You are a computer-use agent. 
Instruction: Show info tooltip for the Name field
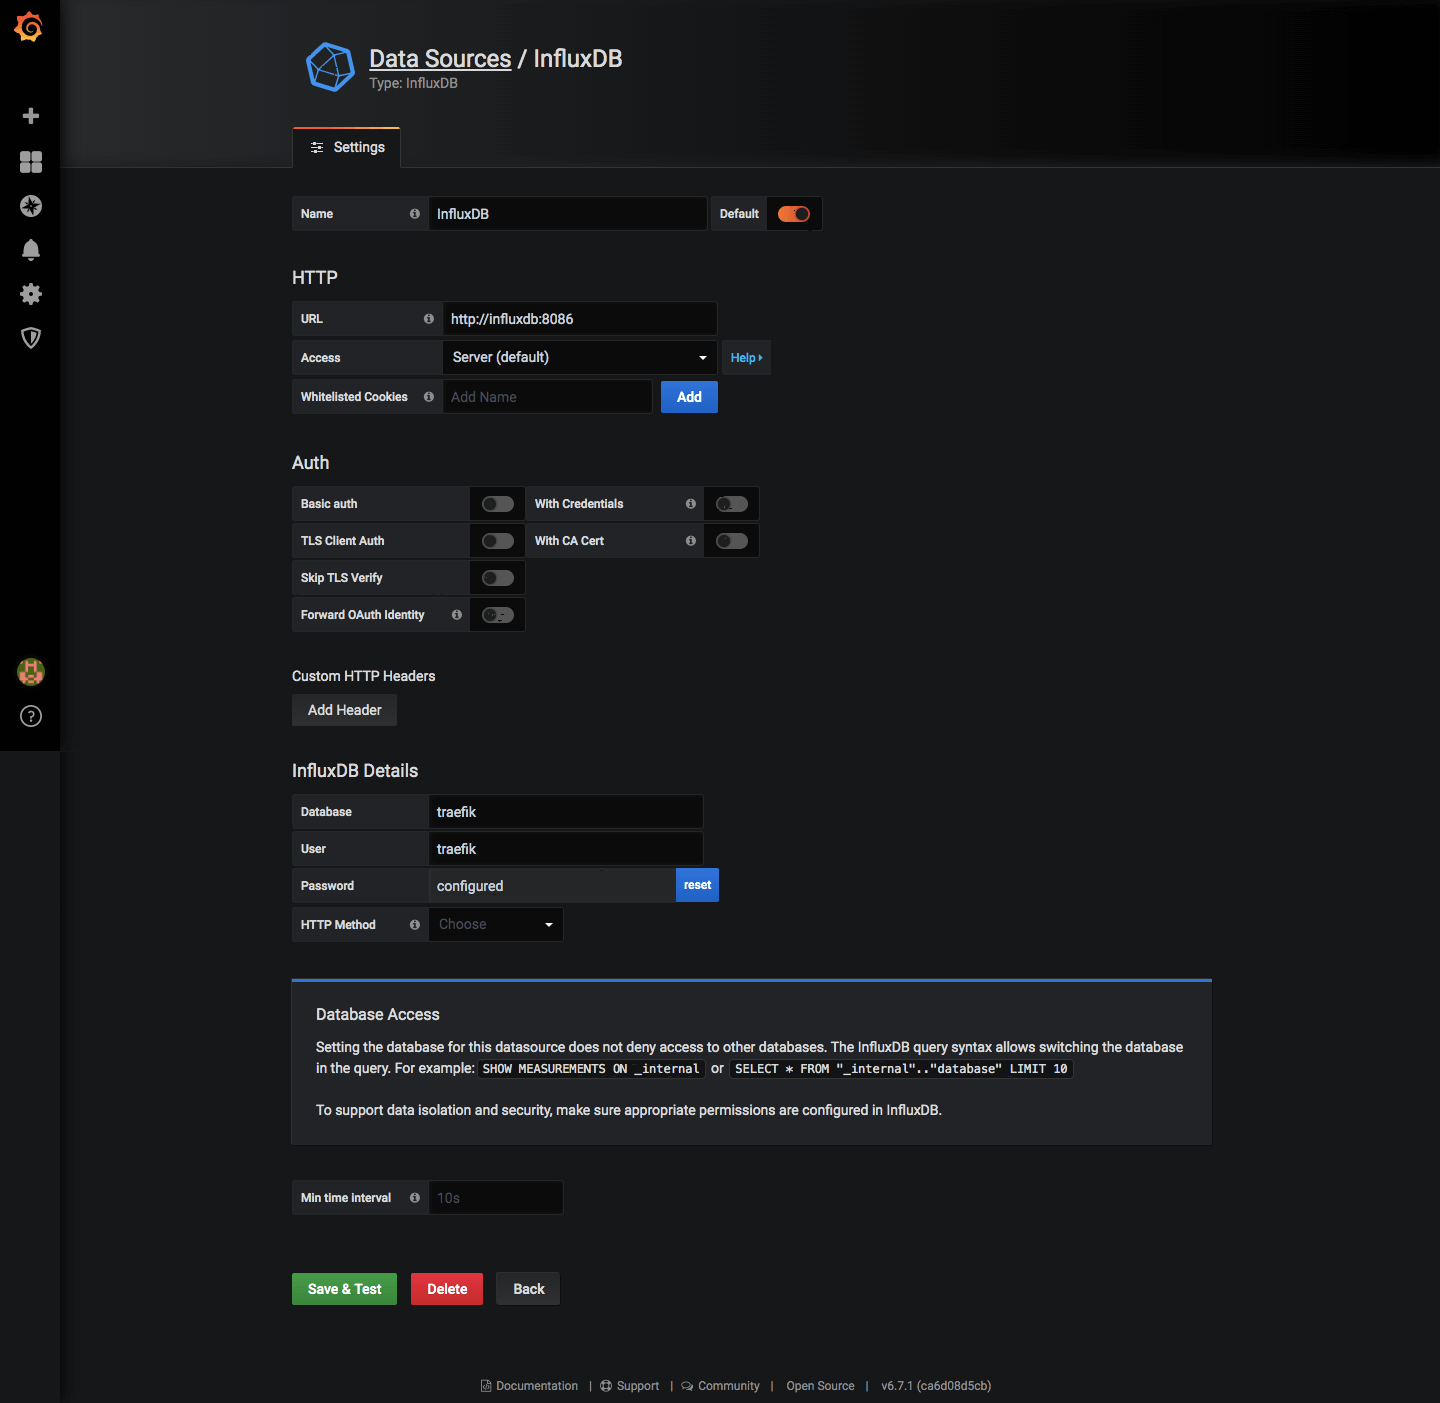(x=415, y=214)
